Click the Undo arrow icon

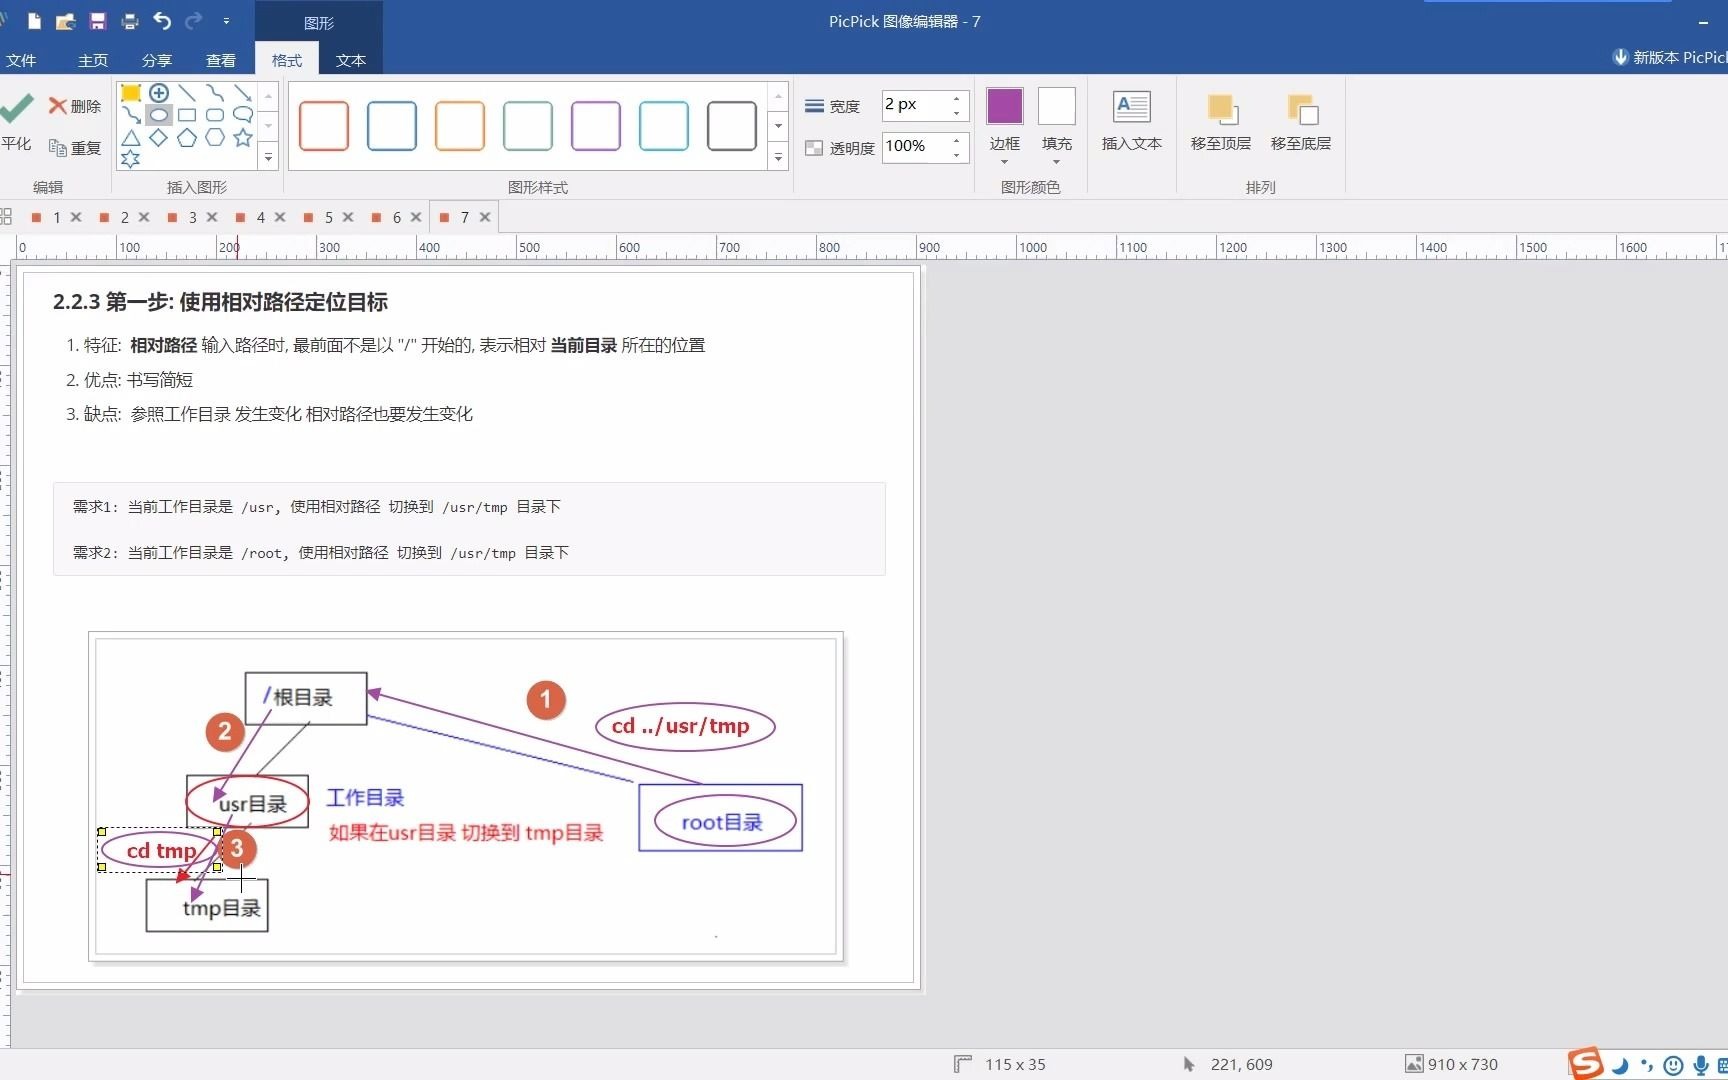point(162,20)
